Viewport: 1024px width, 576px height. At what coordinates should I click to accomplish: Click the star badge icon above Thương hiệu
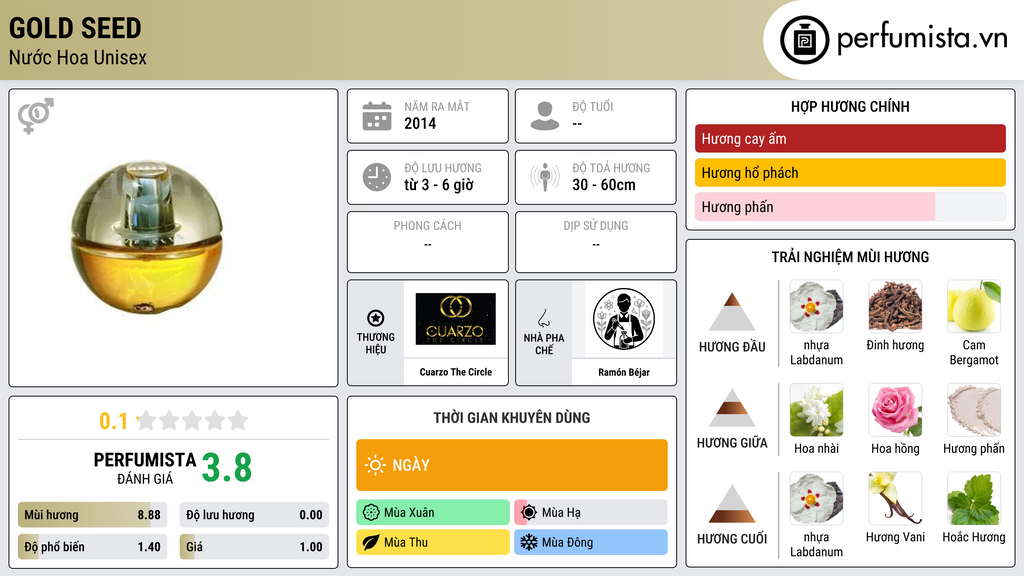point(376,318)
